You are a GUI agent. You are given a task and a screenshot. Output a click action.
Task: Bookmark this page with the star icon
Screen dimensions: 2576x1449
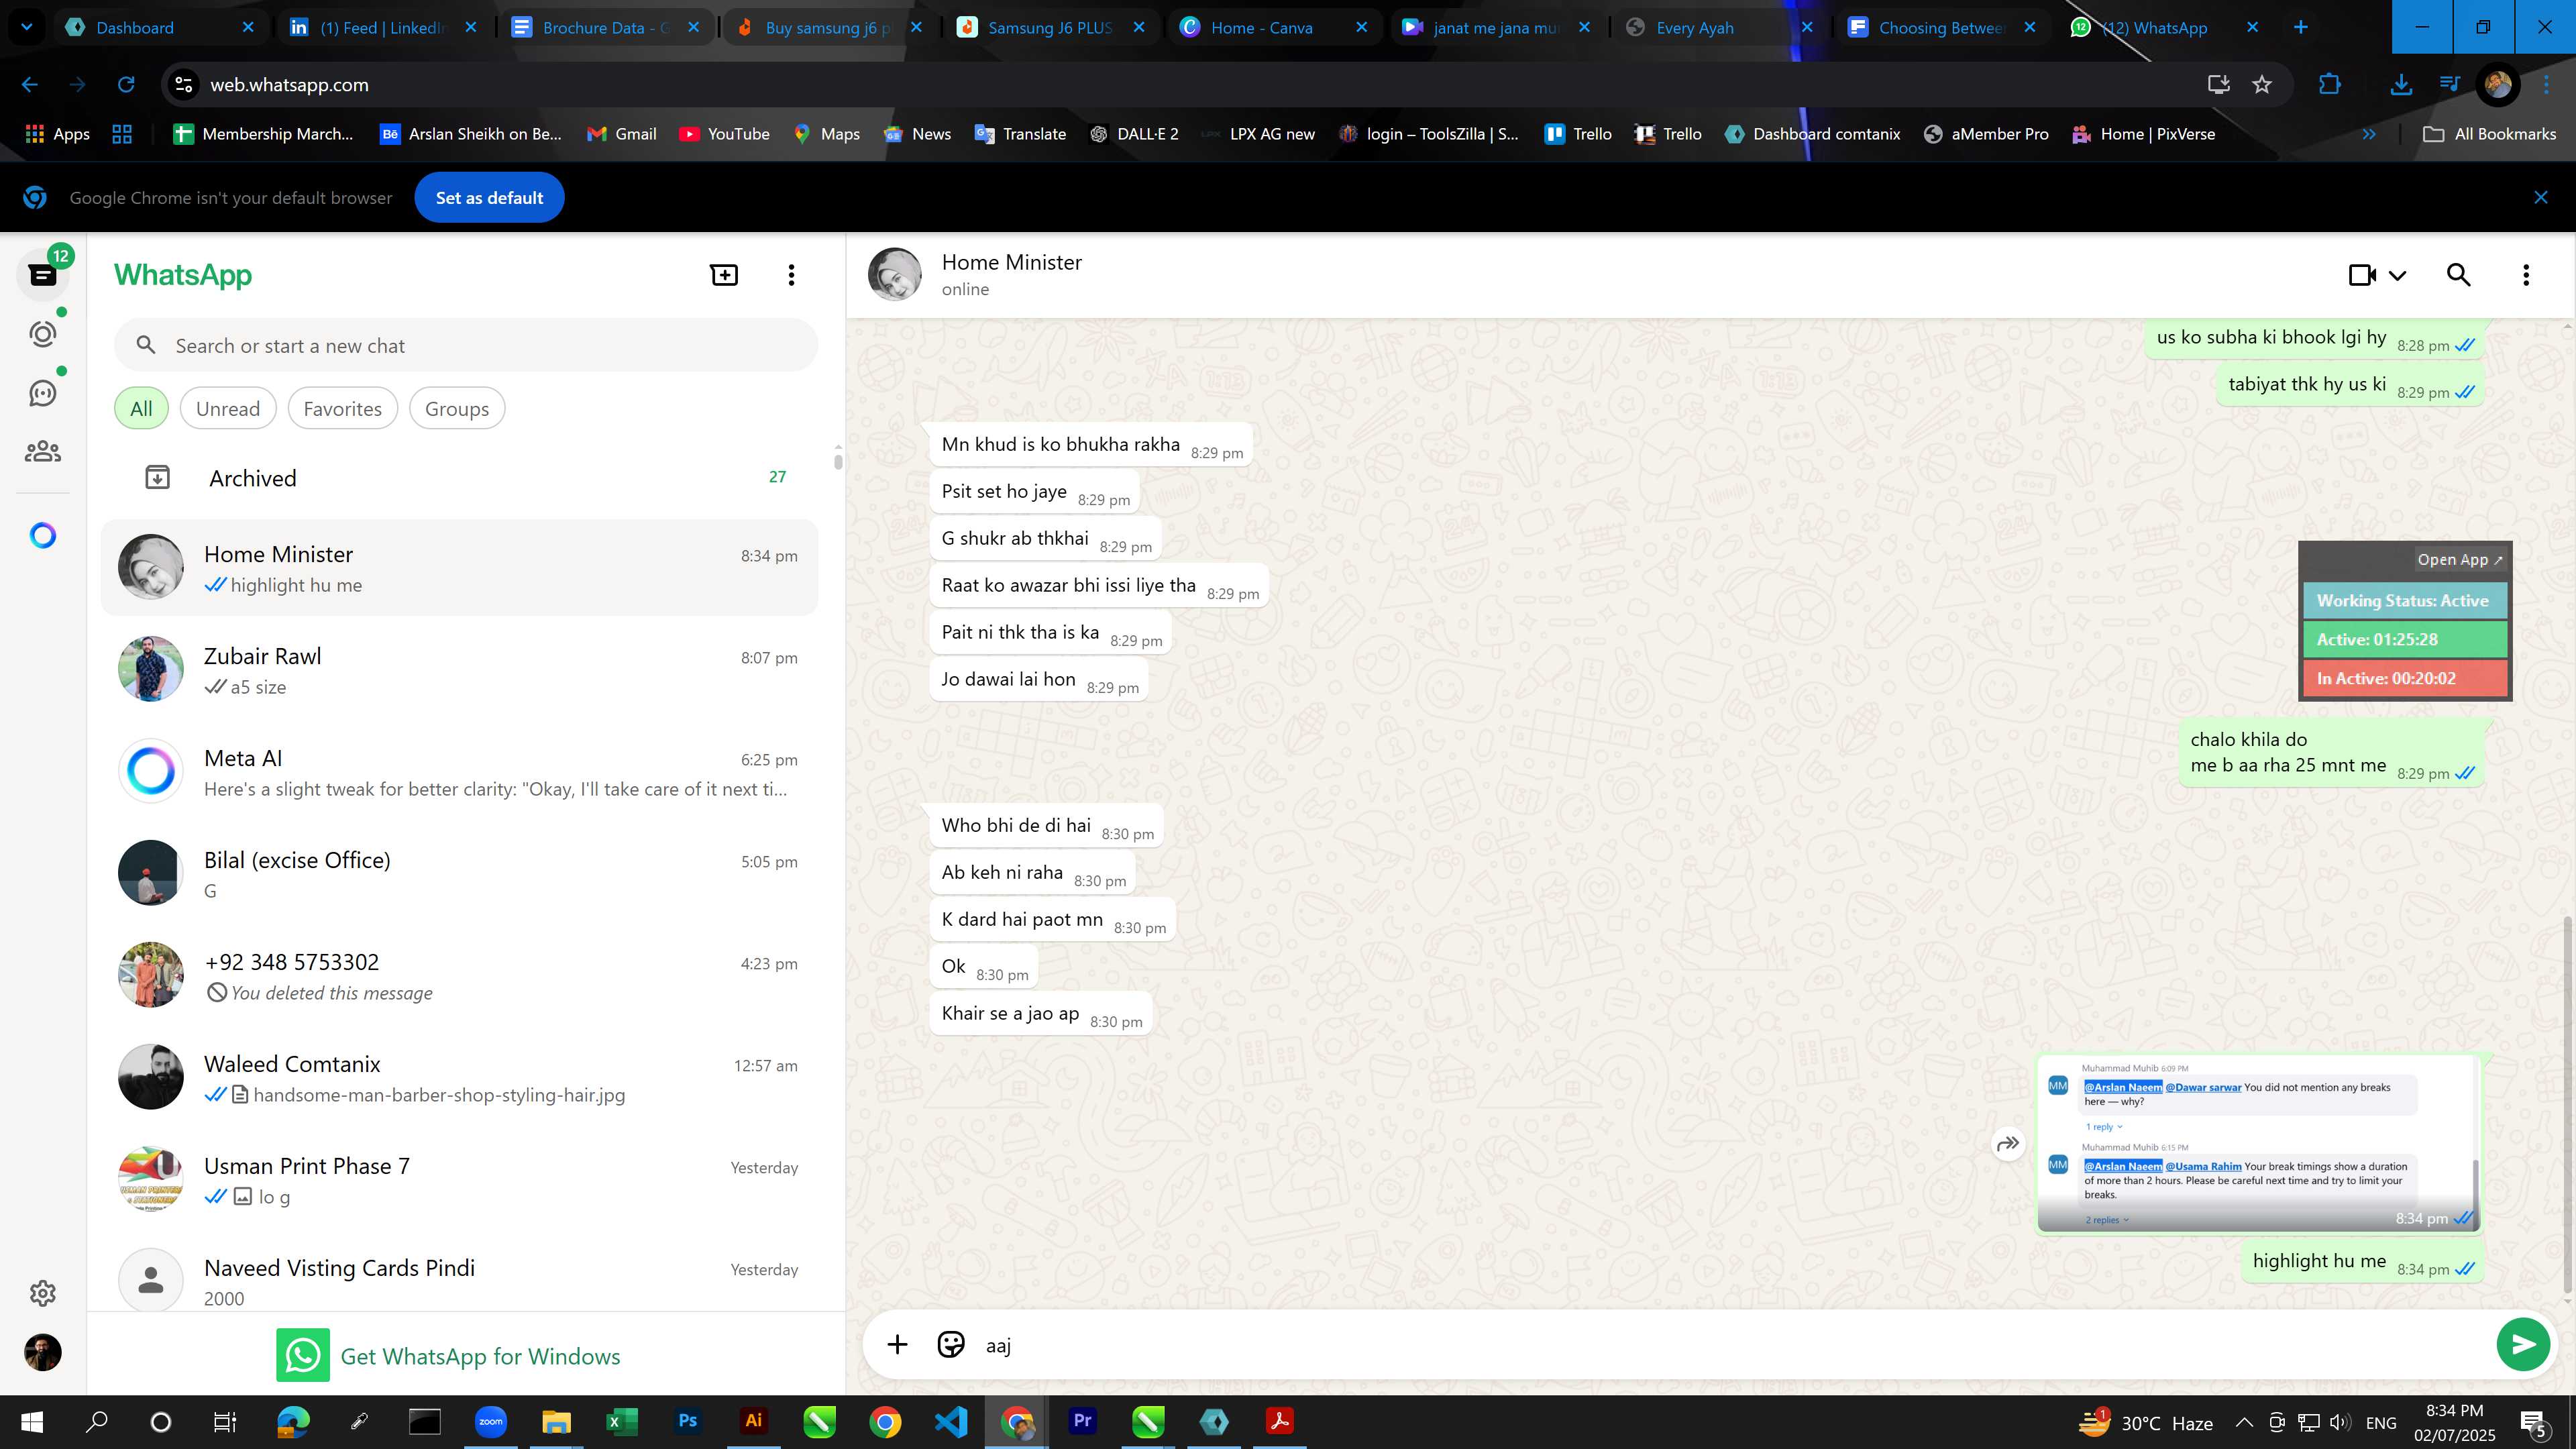pyautogui.click(x=2262, y=85)
